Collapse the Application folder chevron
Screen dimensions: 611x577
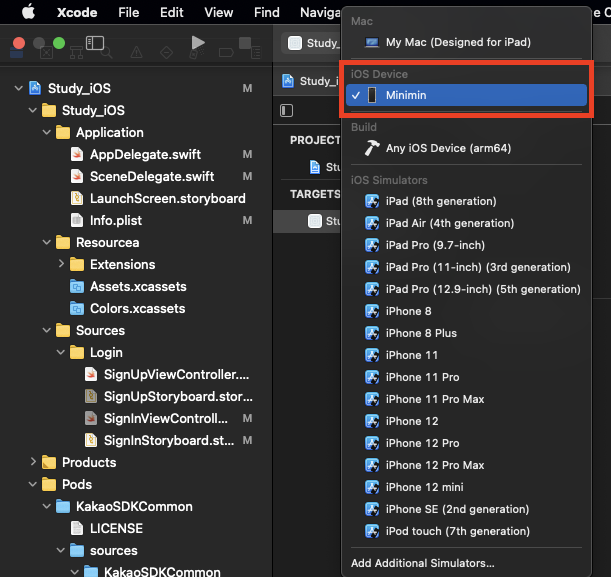(47, 132)
